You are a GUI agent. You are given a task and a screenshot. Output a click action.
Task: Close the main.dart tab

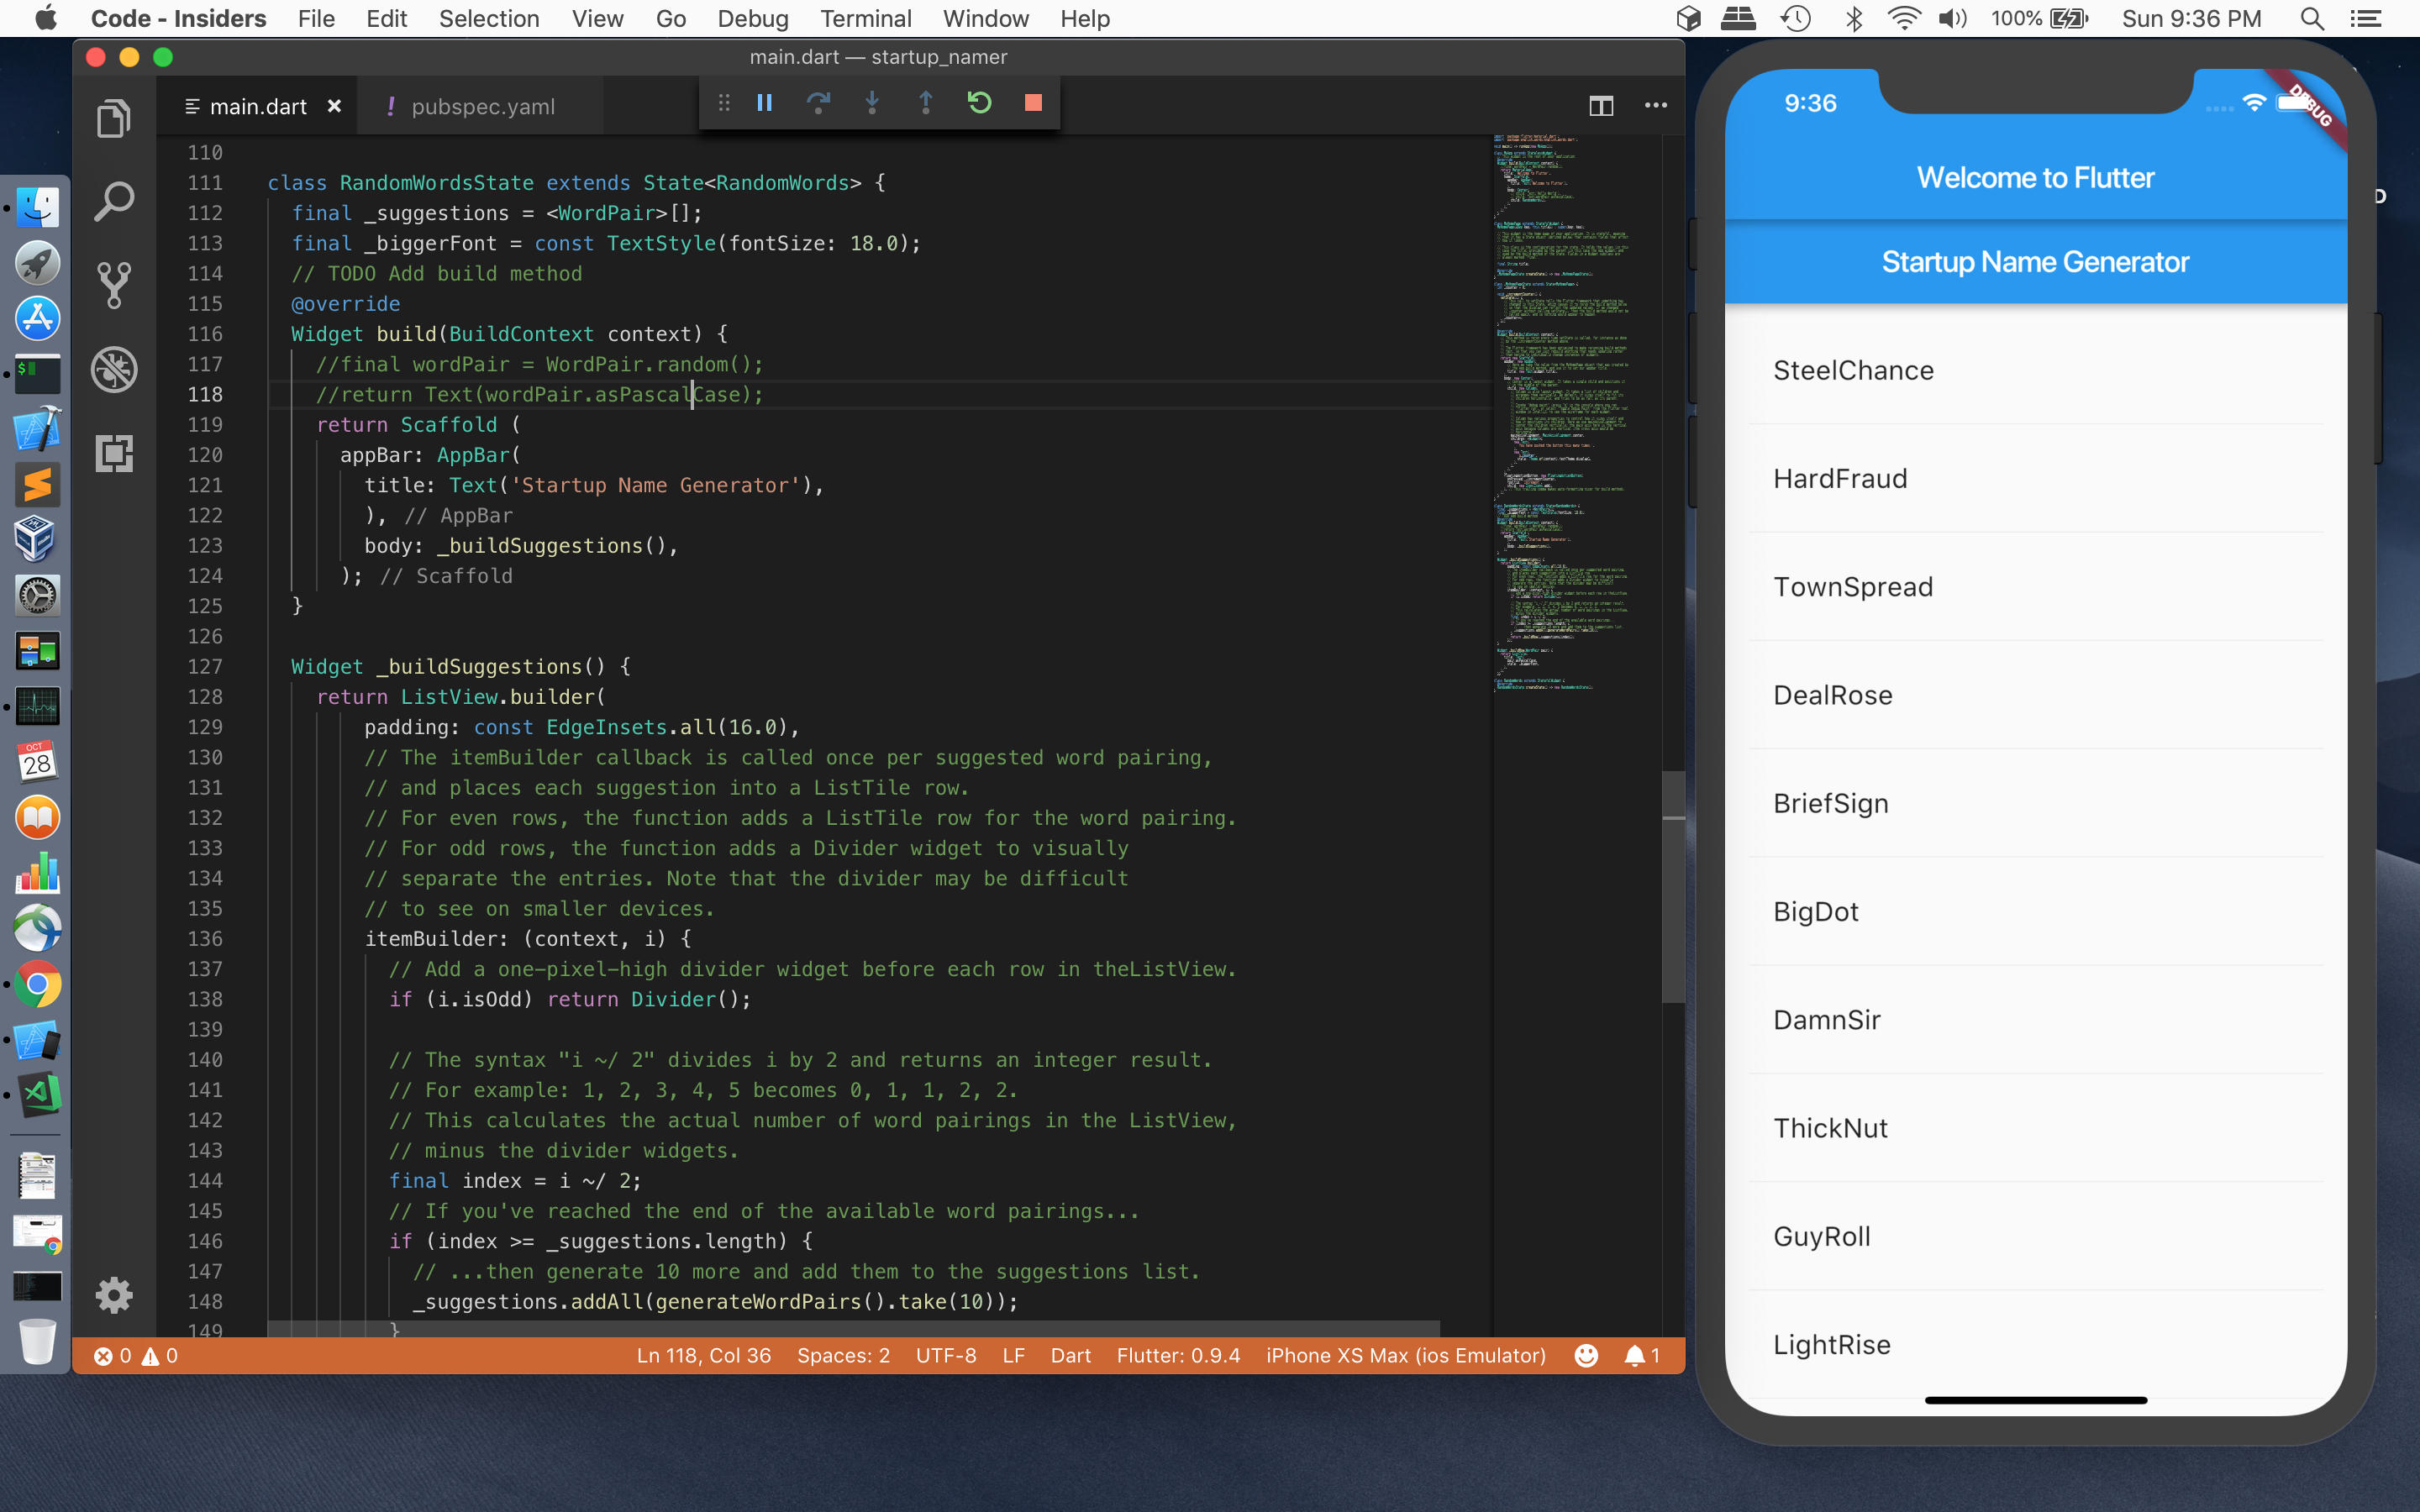point(335,106)
